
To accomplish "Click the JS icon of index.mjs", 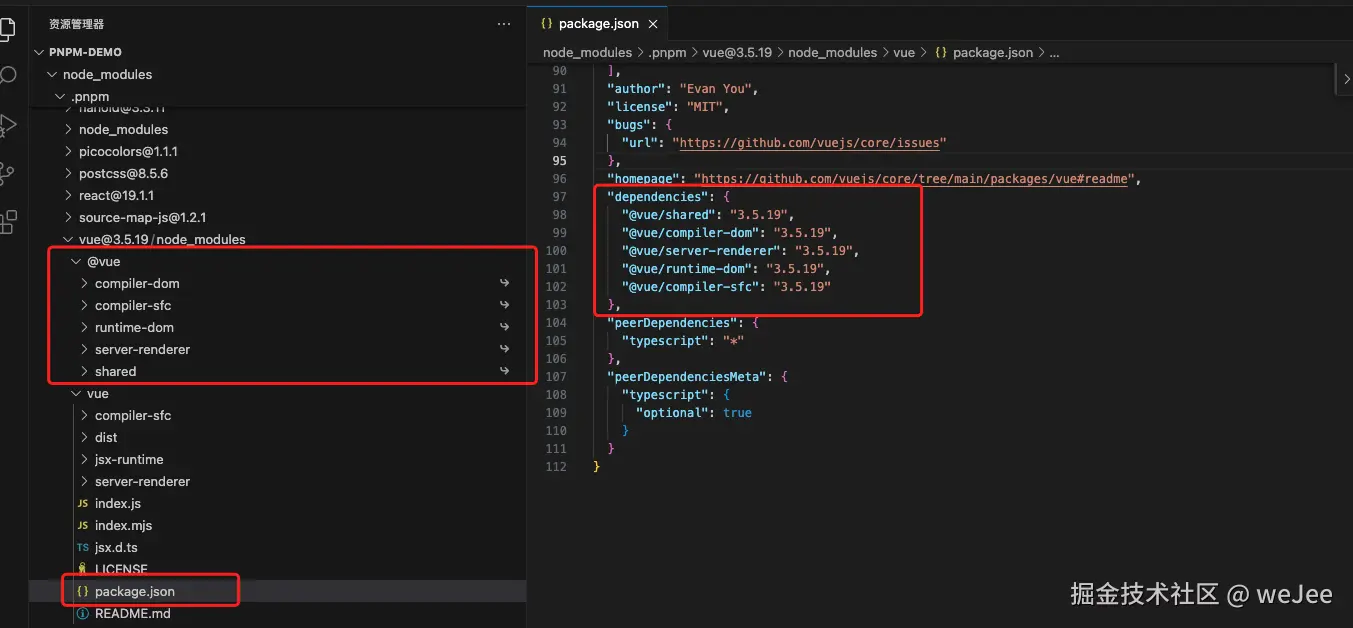I will [83, 526].
